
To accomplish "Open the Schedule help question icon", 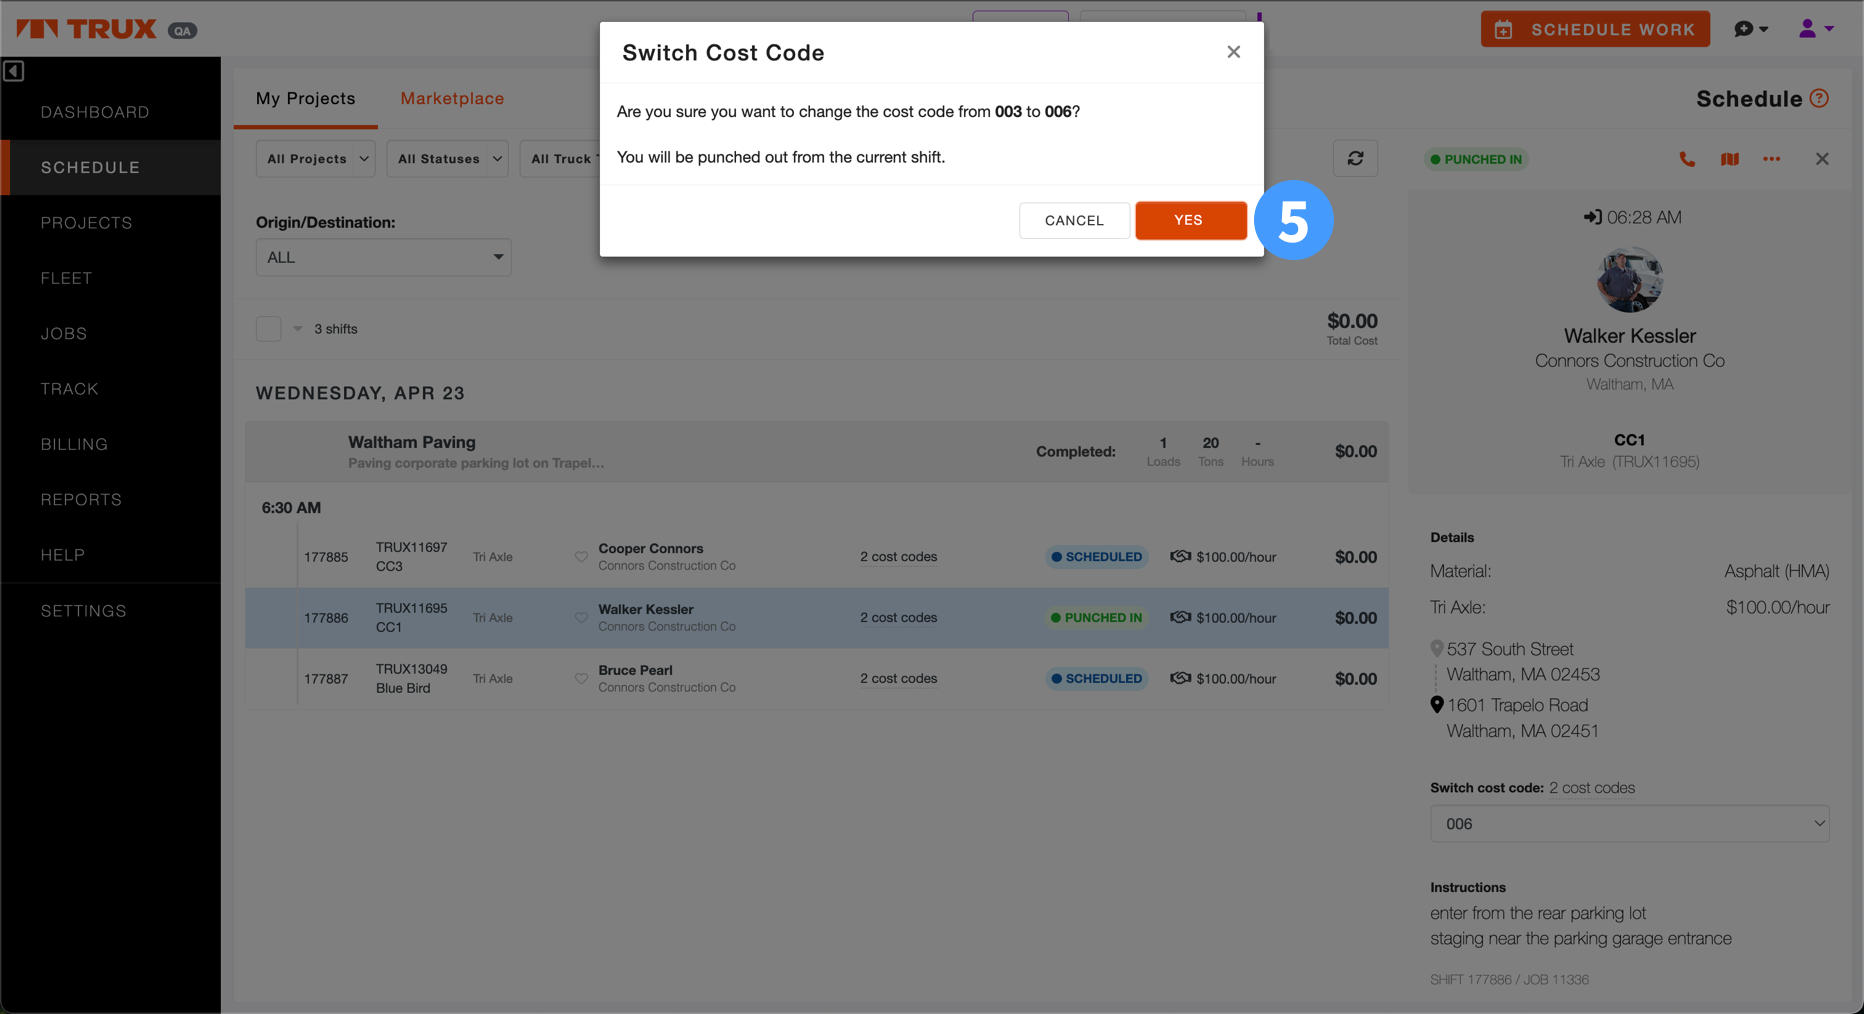I will coord(1819,98).
